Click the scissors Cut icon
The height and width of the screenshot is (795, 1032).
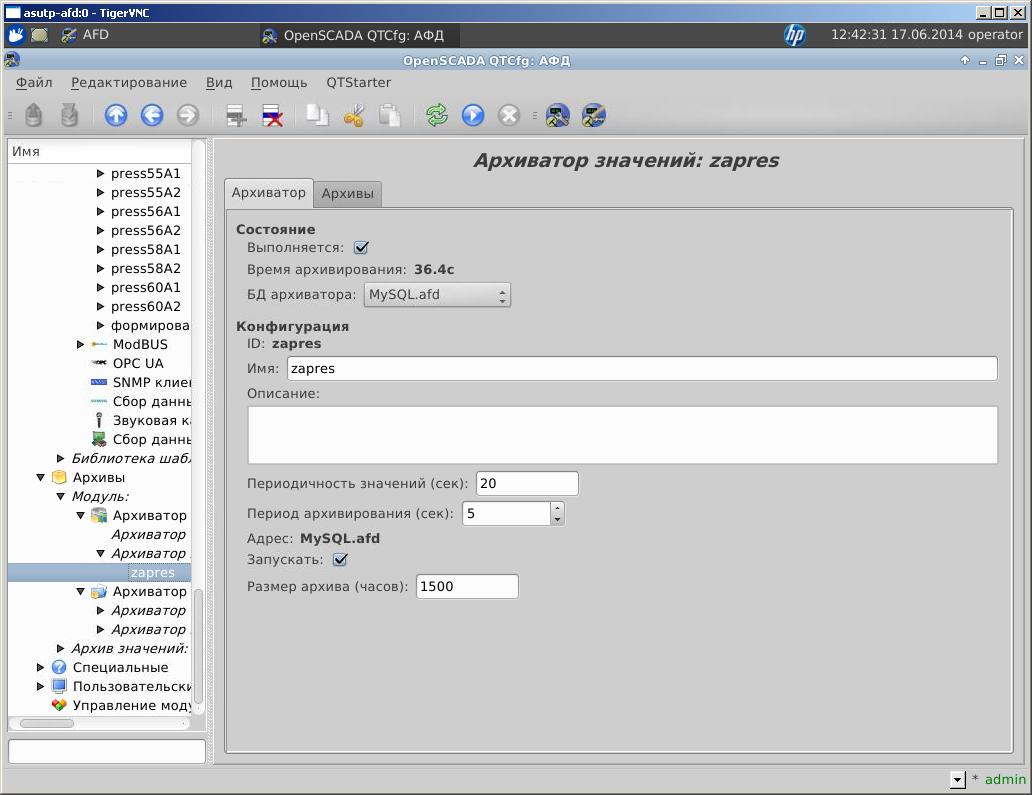click(x=353, y=116)
